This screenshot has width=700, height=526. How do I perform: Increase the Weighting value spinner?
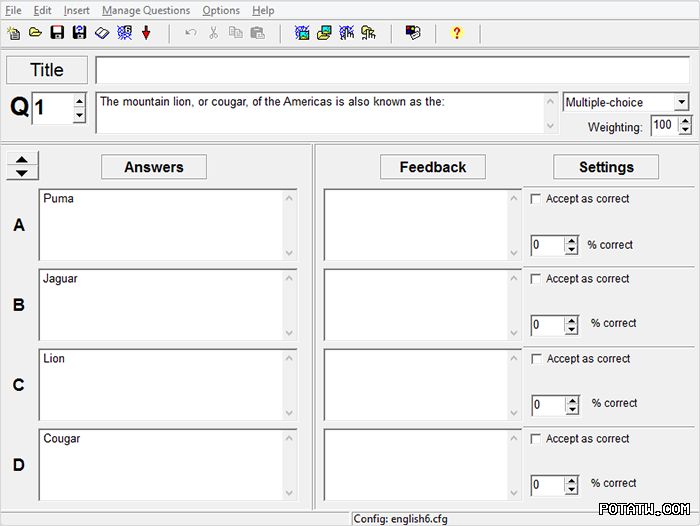(x=685, y=121)
